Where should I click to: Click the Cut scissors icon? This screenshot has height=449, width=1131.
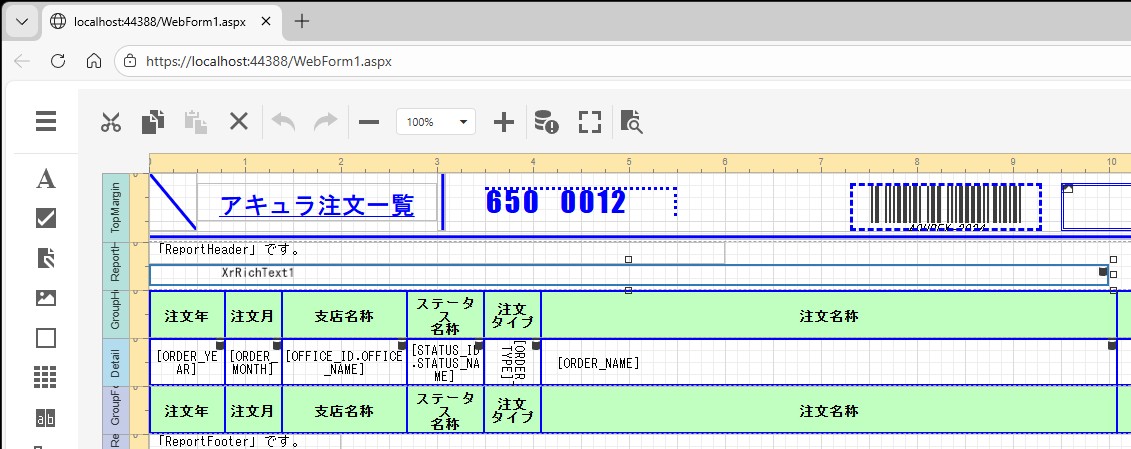click(110, 122)
